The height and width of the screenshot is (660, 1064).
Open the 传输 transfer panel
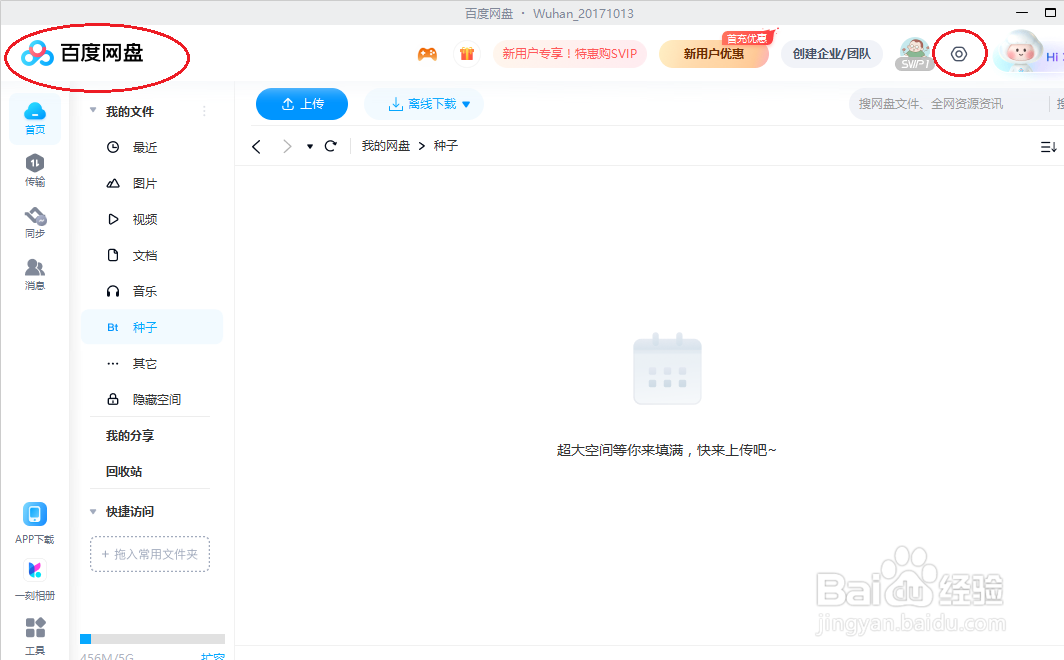35,170
